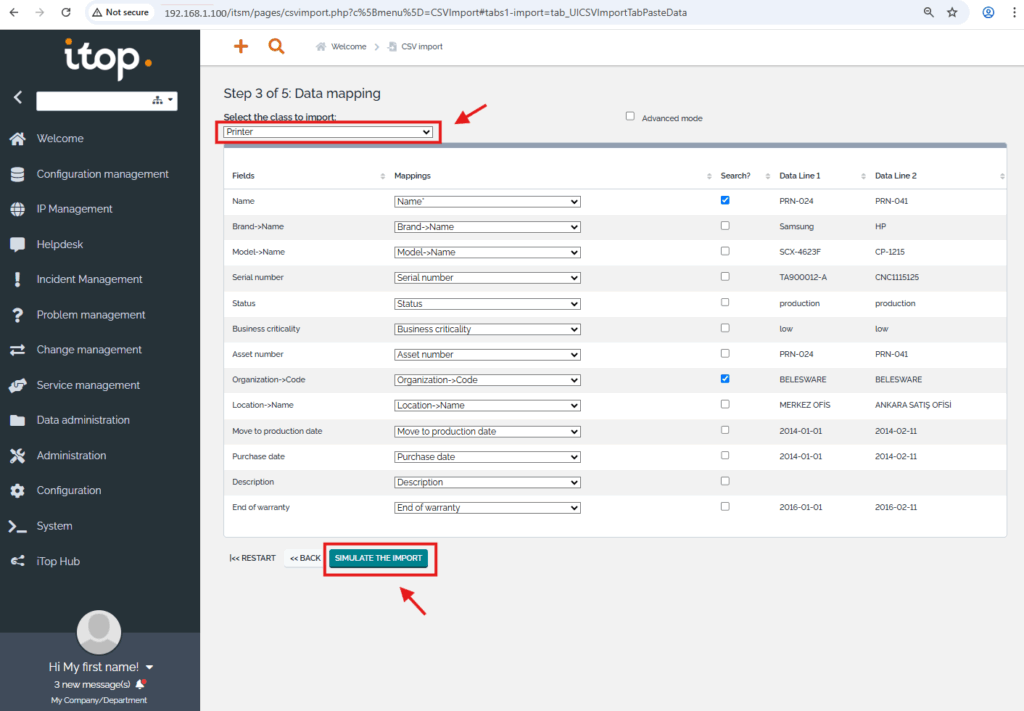Click the orange plus create icon
Image resolution: width=1024 pixels, height=711 pixels.
click(240, 47)
